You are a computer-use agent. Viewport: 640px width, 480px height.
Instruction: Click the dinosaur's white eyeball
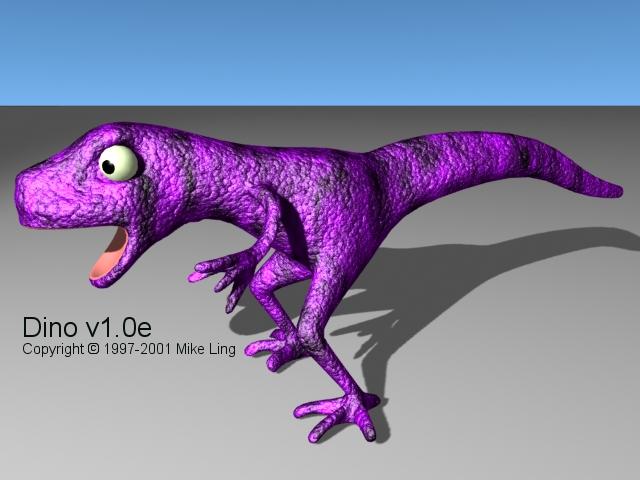coord(119,162)
